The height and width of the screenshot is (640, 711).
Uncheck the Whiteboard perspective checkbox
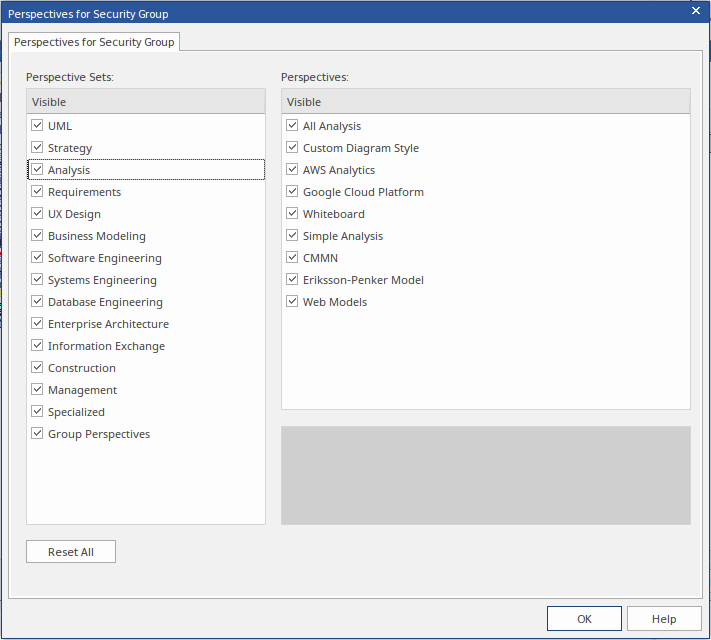(292, 214)
